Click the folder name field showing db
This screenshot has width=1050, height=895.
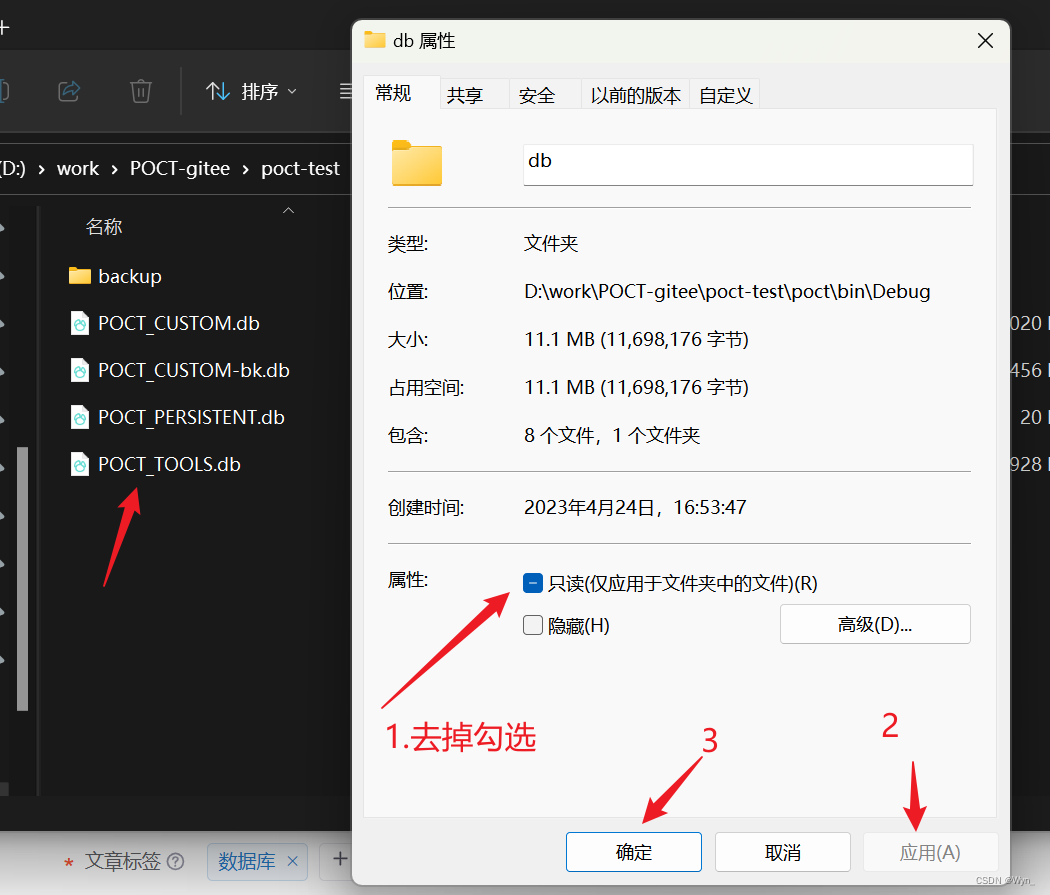[748, 163]
